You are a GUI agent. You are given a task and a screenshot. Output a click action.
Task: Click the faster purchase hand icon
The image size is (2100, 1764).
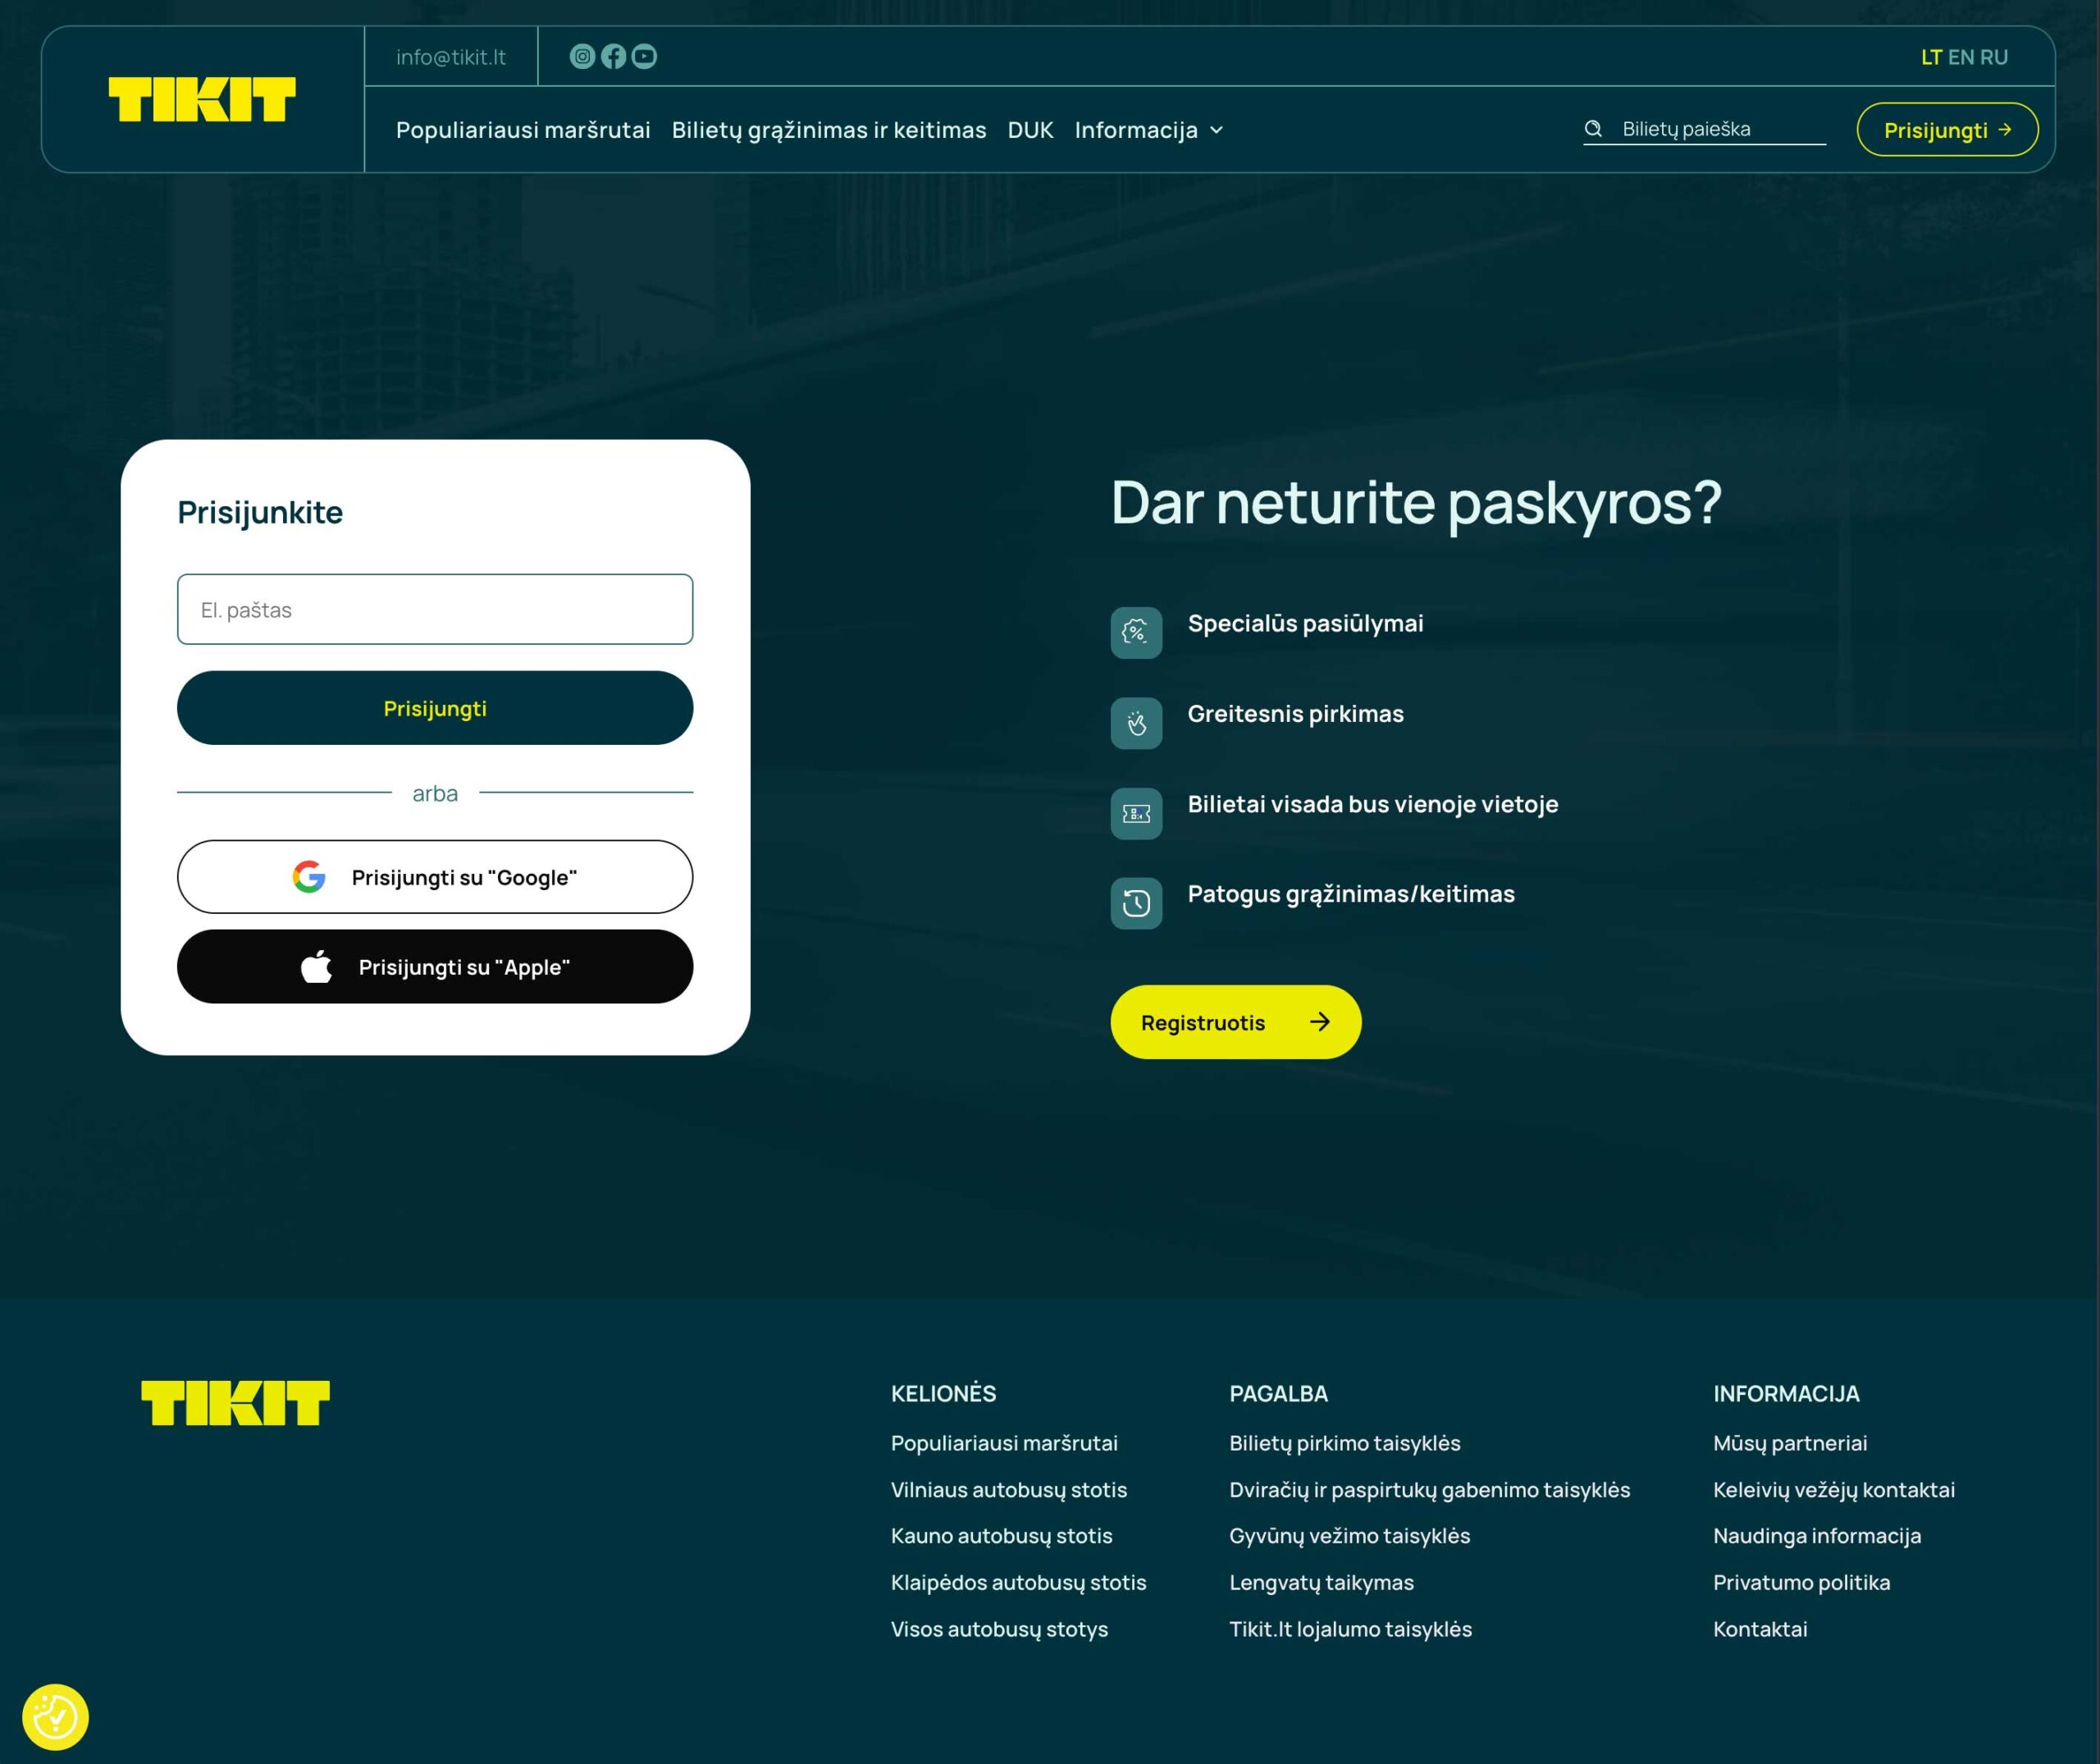click(1136, 723)
